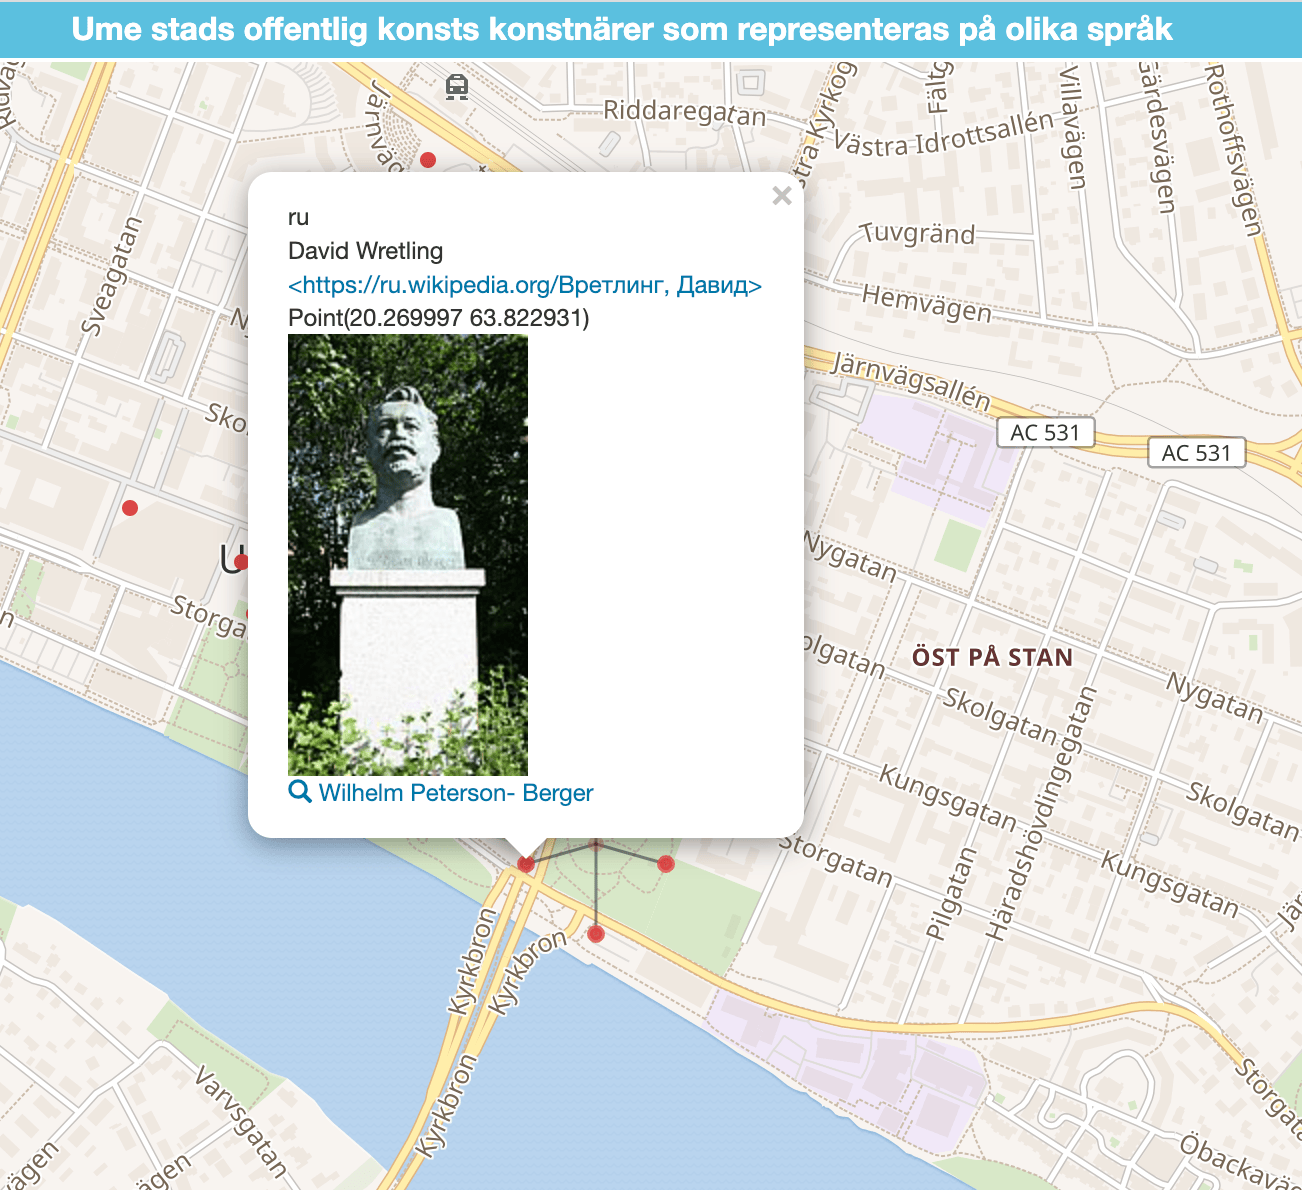The width and height of the screenshot is (1302, 1190).
Task: Open the Russian Wikipedia link for David Wretling
Action: click(525, 285)
